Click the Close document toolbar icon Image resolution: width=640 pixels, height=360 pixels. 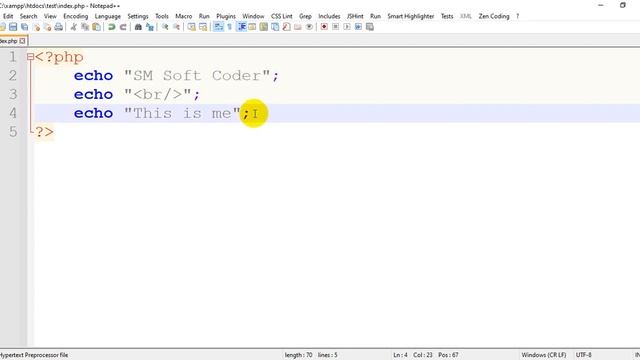coord(37,27)
